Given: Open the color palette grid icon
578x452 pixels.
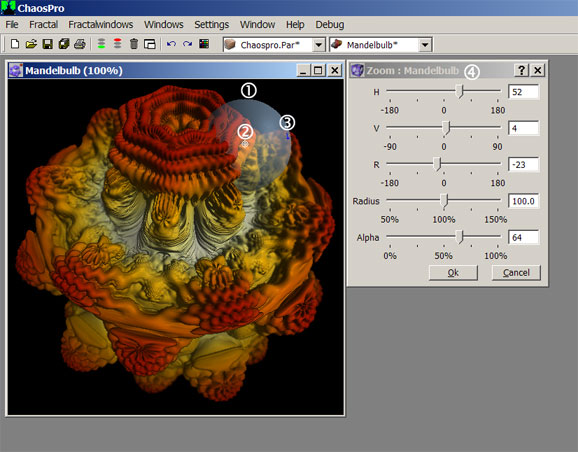Looking at the screenshot, I should (204, 44).
